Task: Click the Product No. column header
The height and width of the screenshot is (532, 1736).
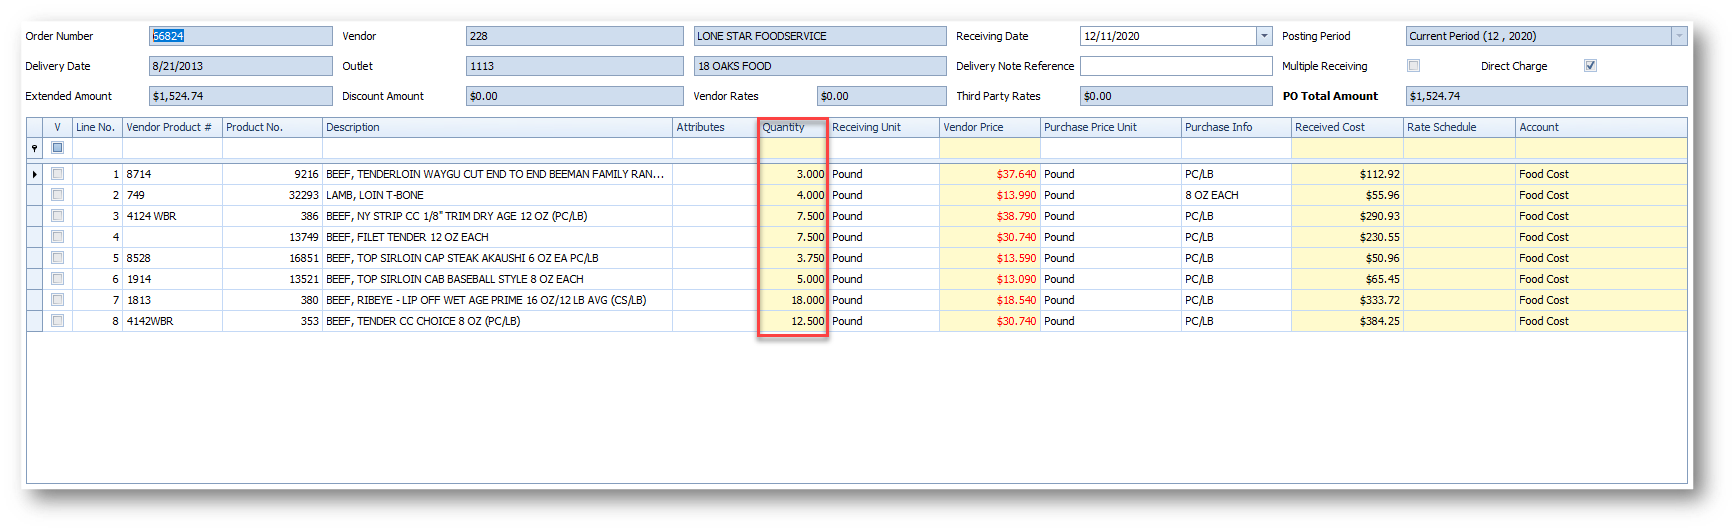Action: pos(272,128)
